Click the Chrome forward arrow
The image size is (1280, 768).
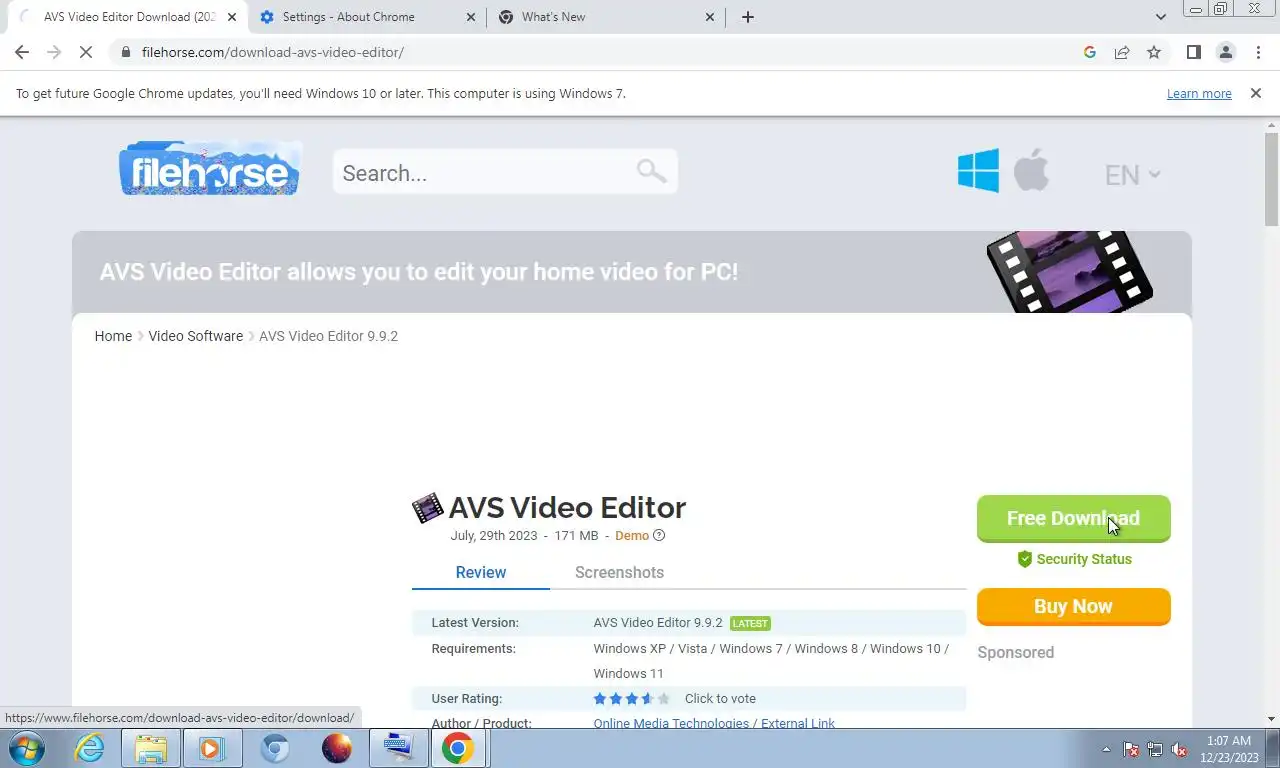pos(54,52)
